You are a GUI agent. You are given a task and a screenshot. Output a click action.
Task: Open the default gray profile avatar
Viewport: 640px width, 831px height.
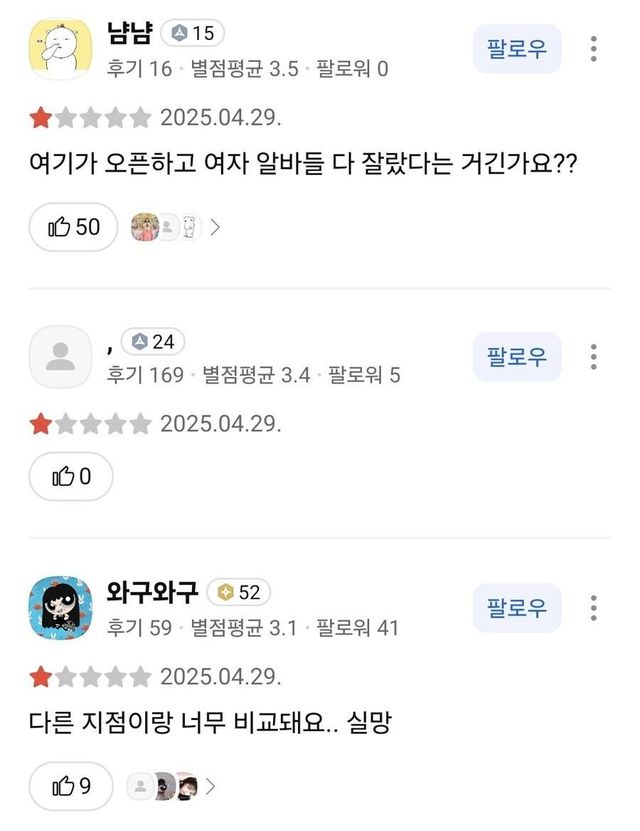pyautogui.click(x=61, y=357)
